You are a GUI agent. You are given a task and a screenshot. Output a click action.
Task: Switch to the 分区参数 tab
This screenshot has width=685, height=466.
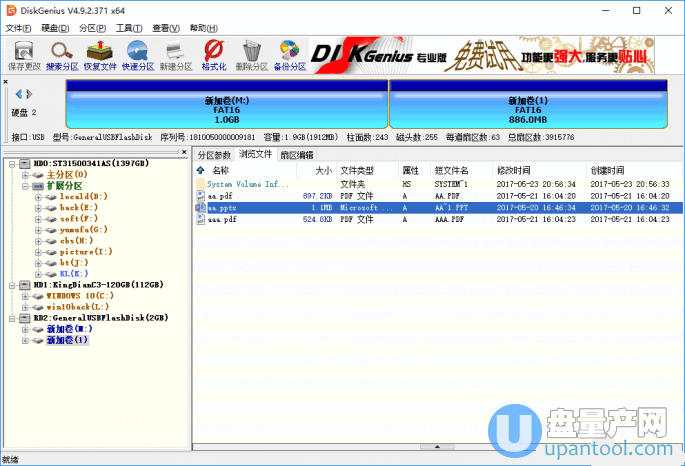(213, 155)
